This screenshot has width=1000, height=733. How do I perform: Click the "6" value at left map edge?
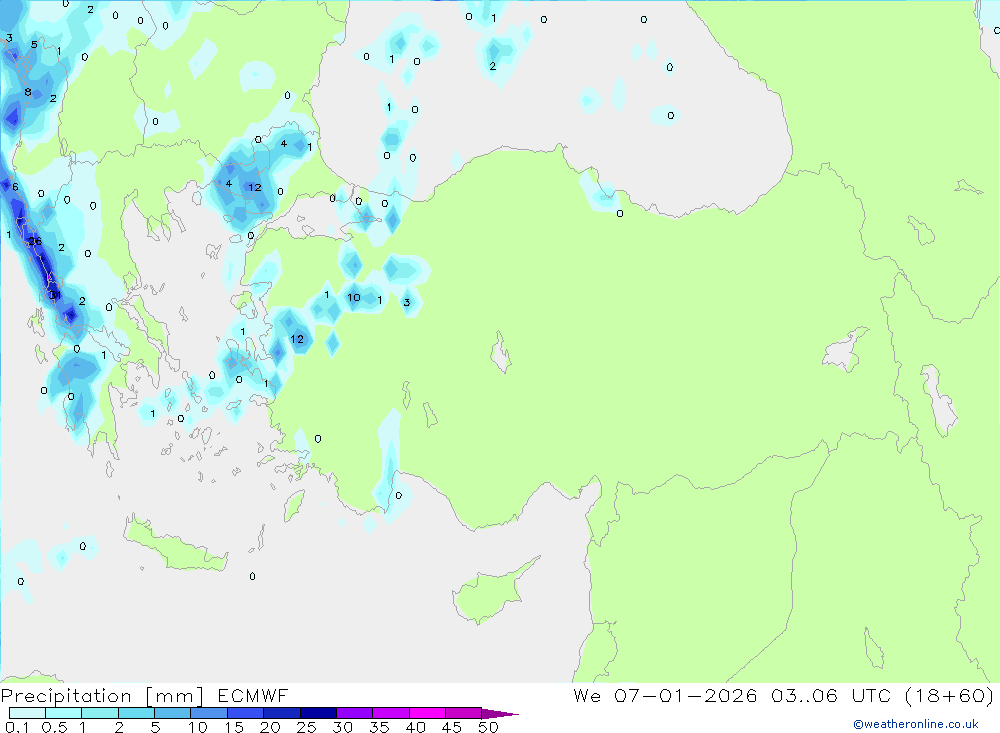14,187
